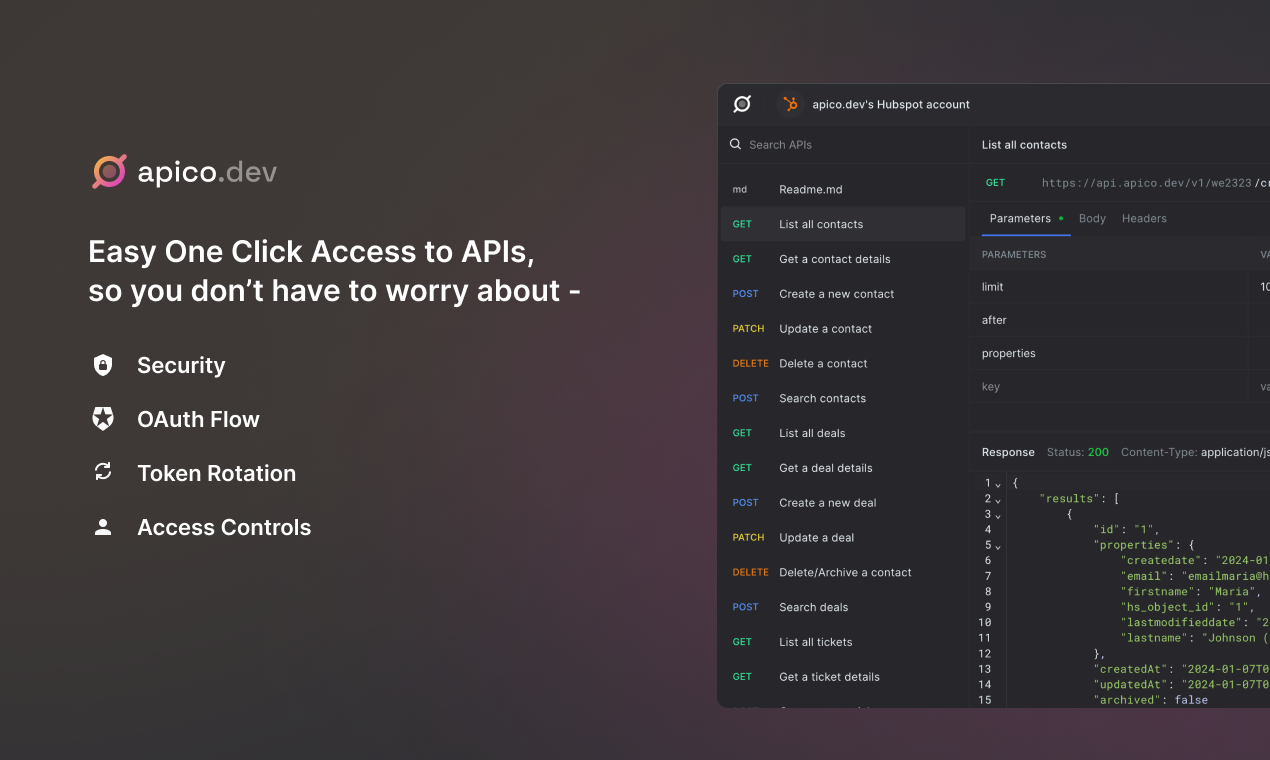Select List all contacts endpoint

843,224
